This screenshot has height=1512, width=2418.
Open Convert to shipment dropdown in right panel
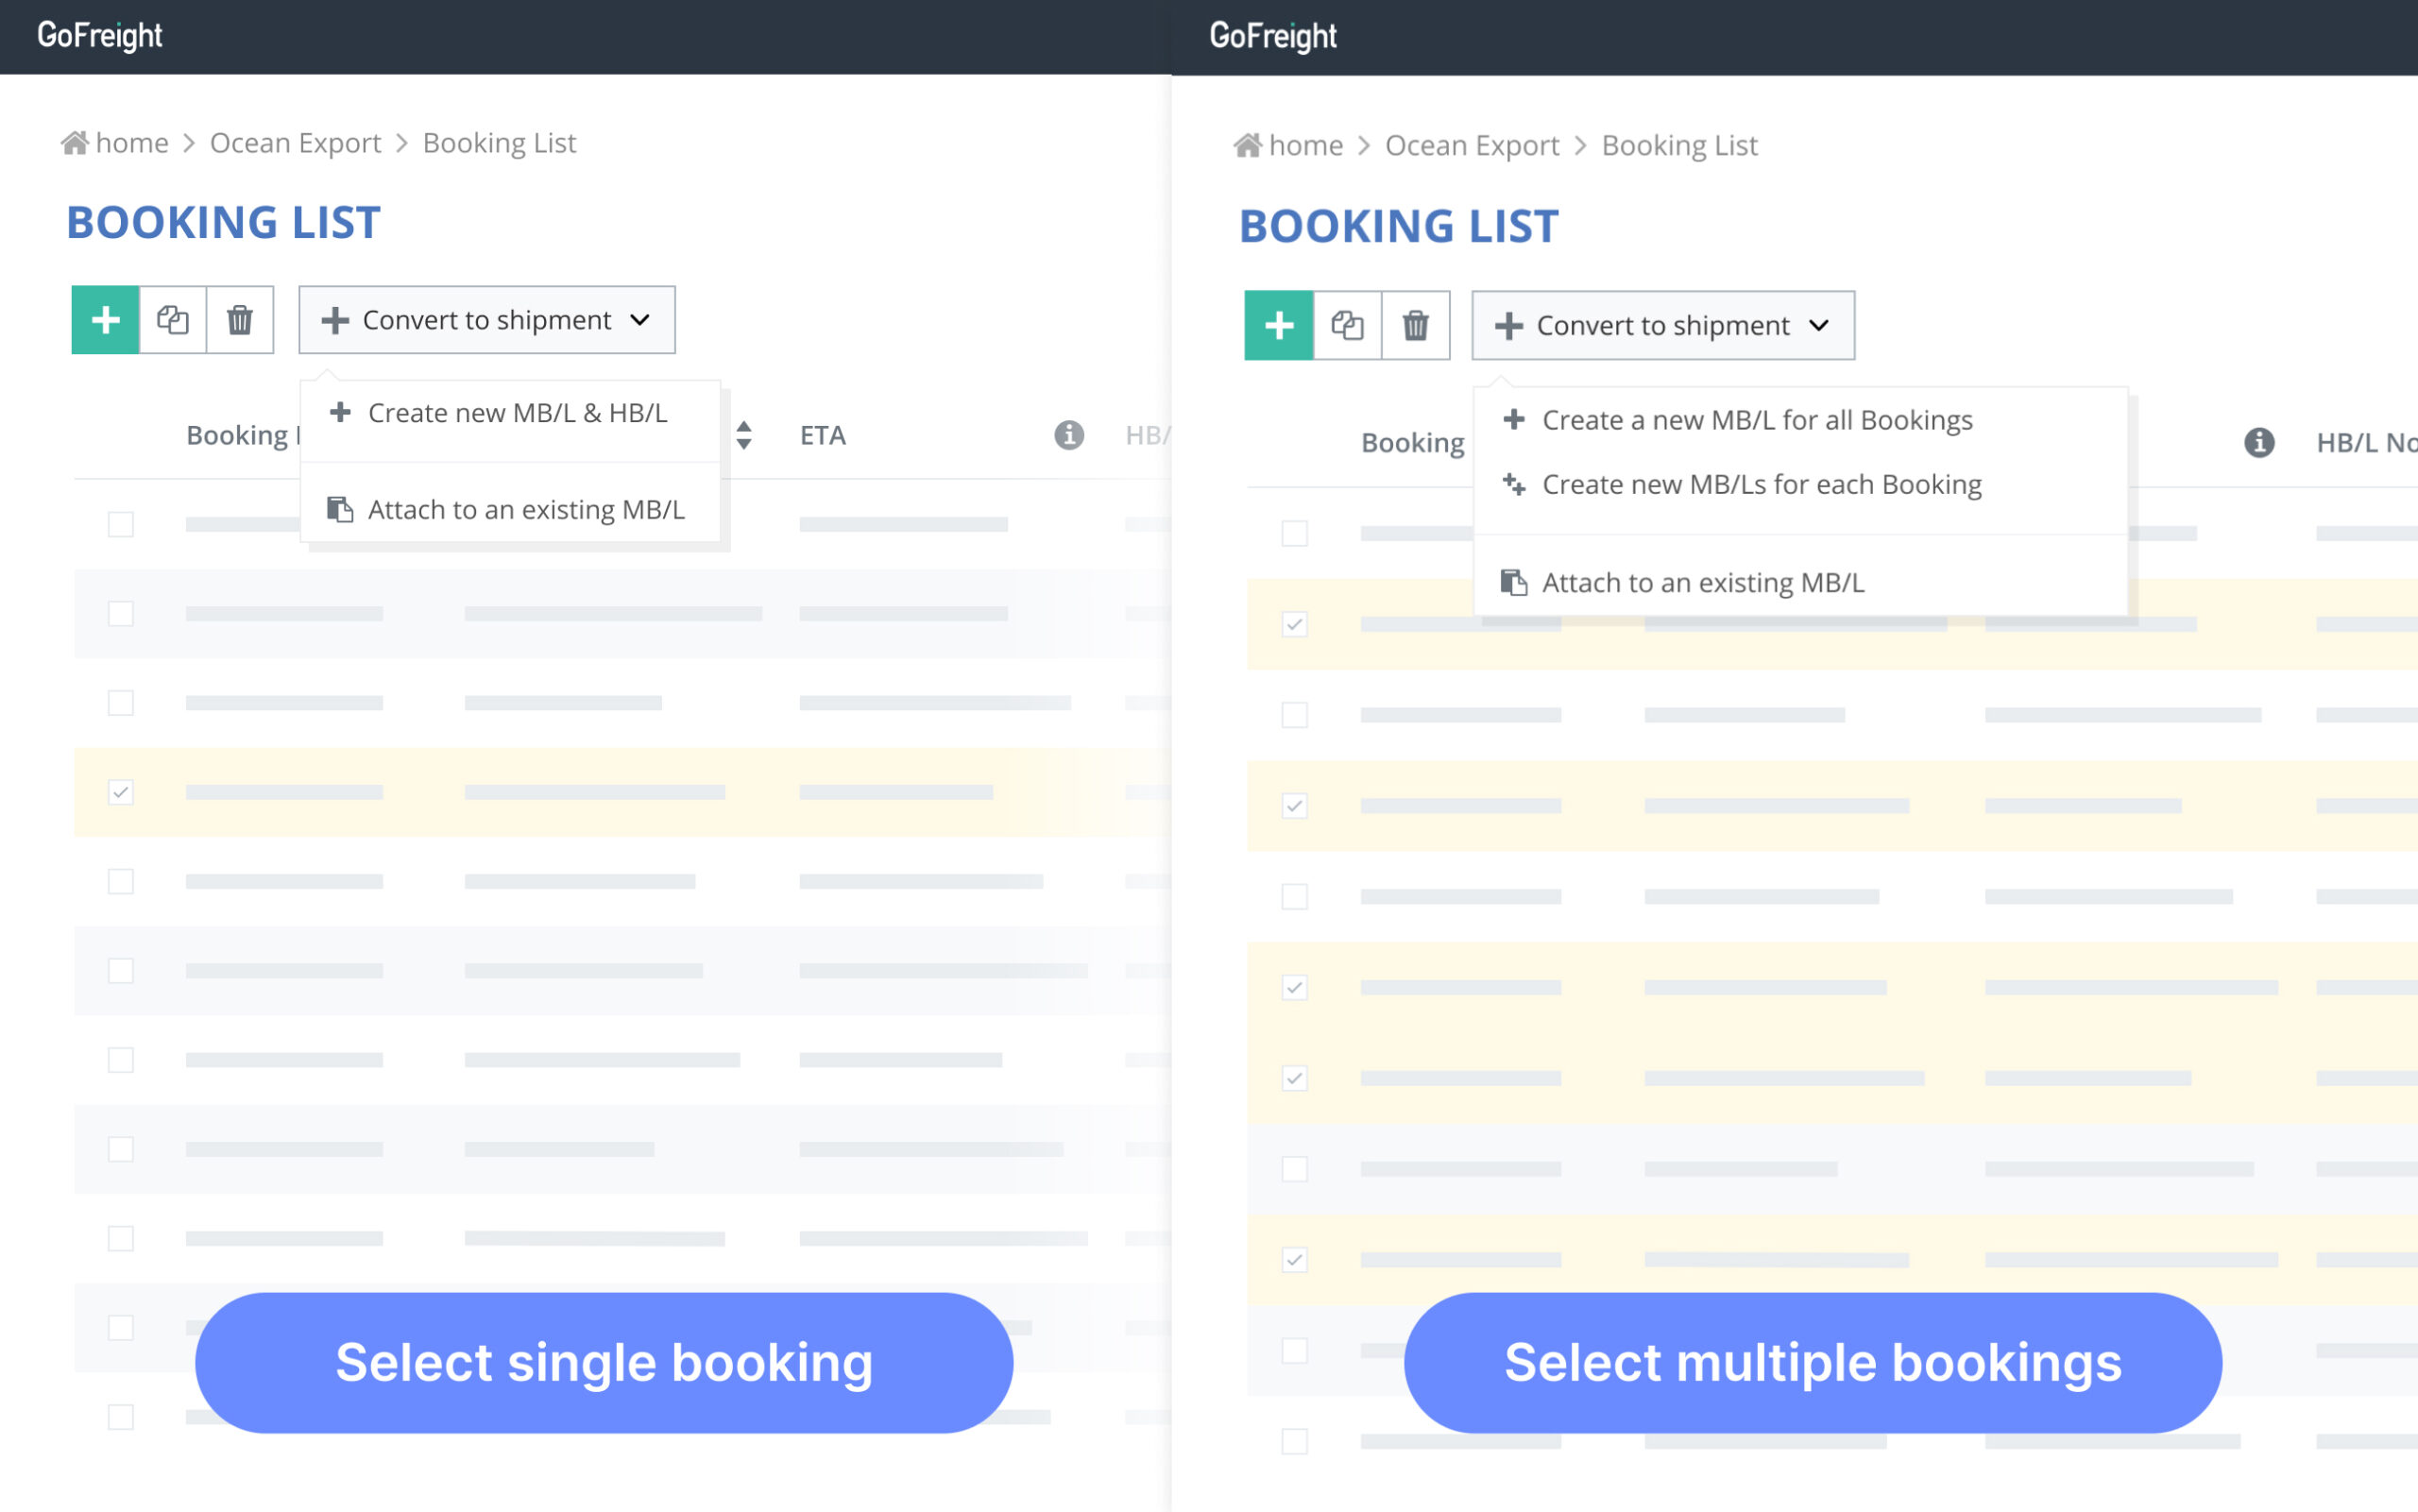1662,325
